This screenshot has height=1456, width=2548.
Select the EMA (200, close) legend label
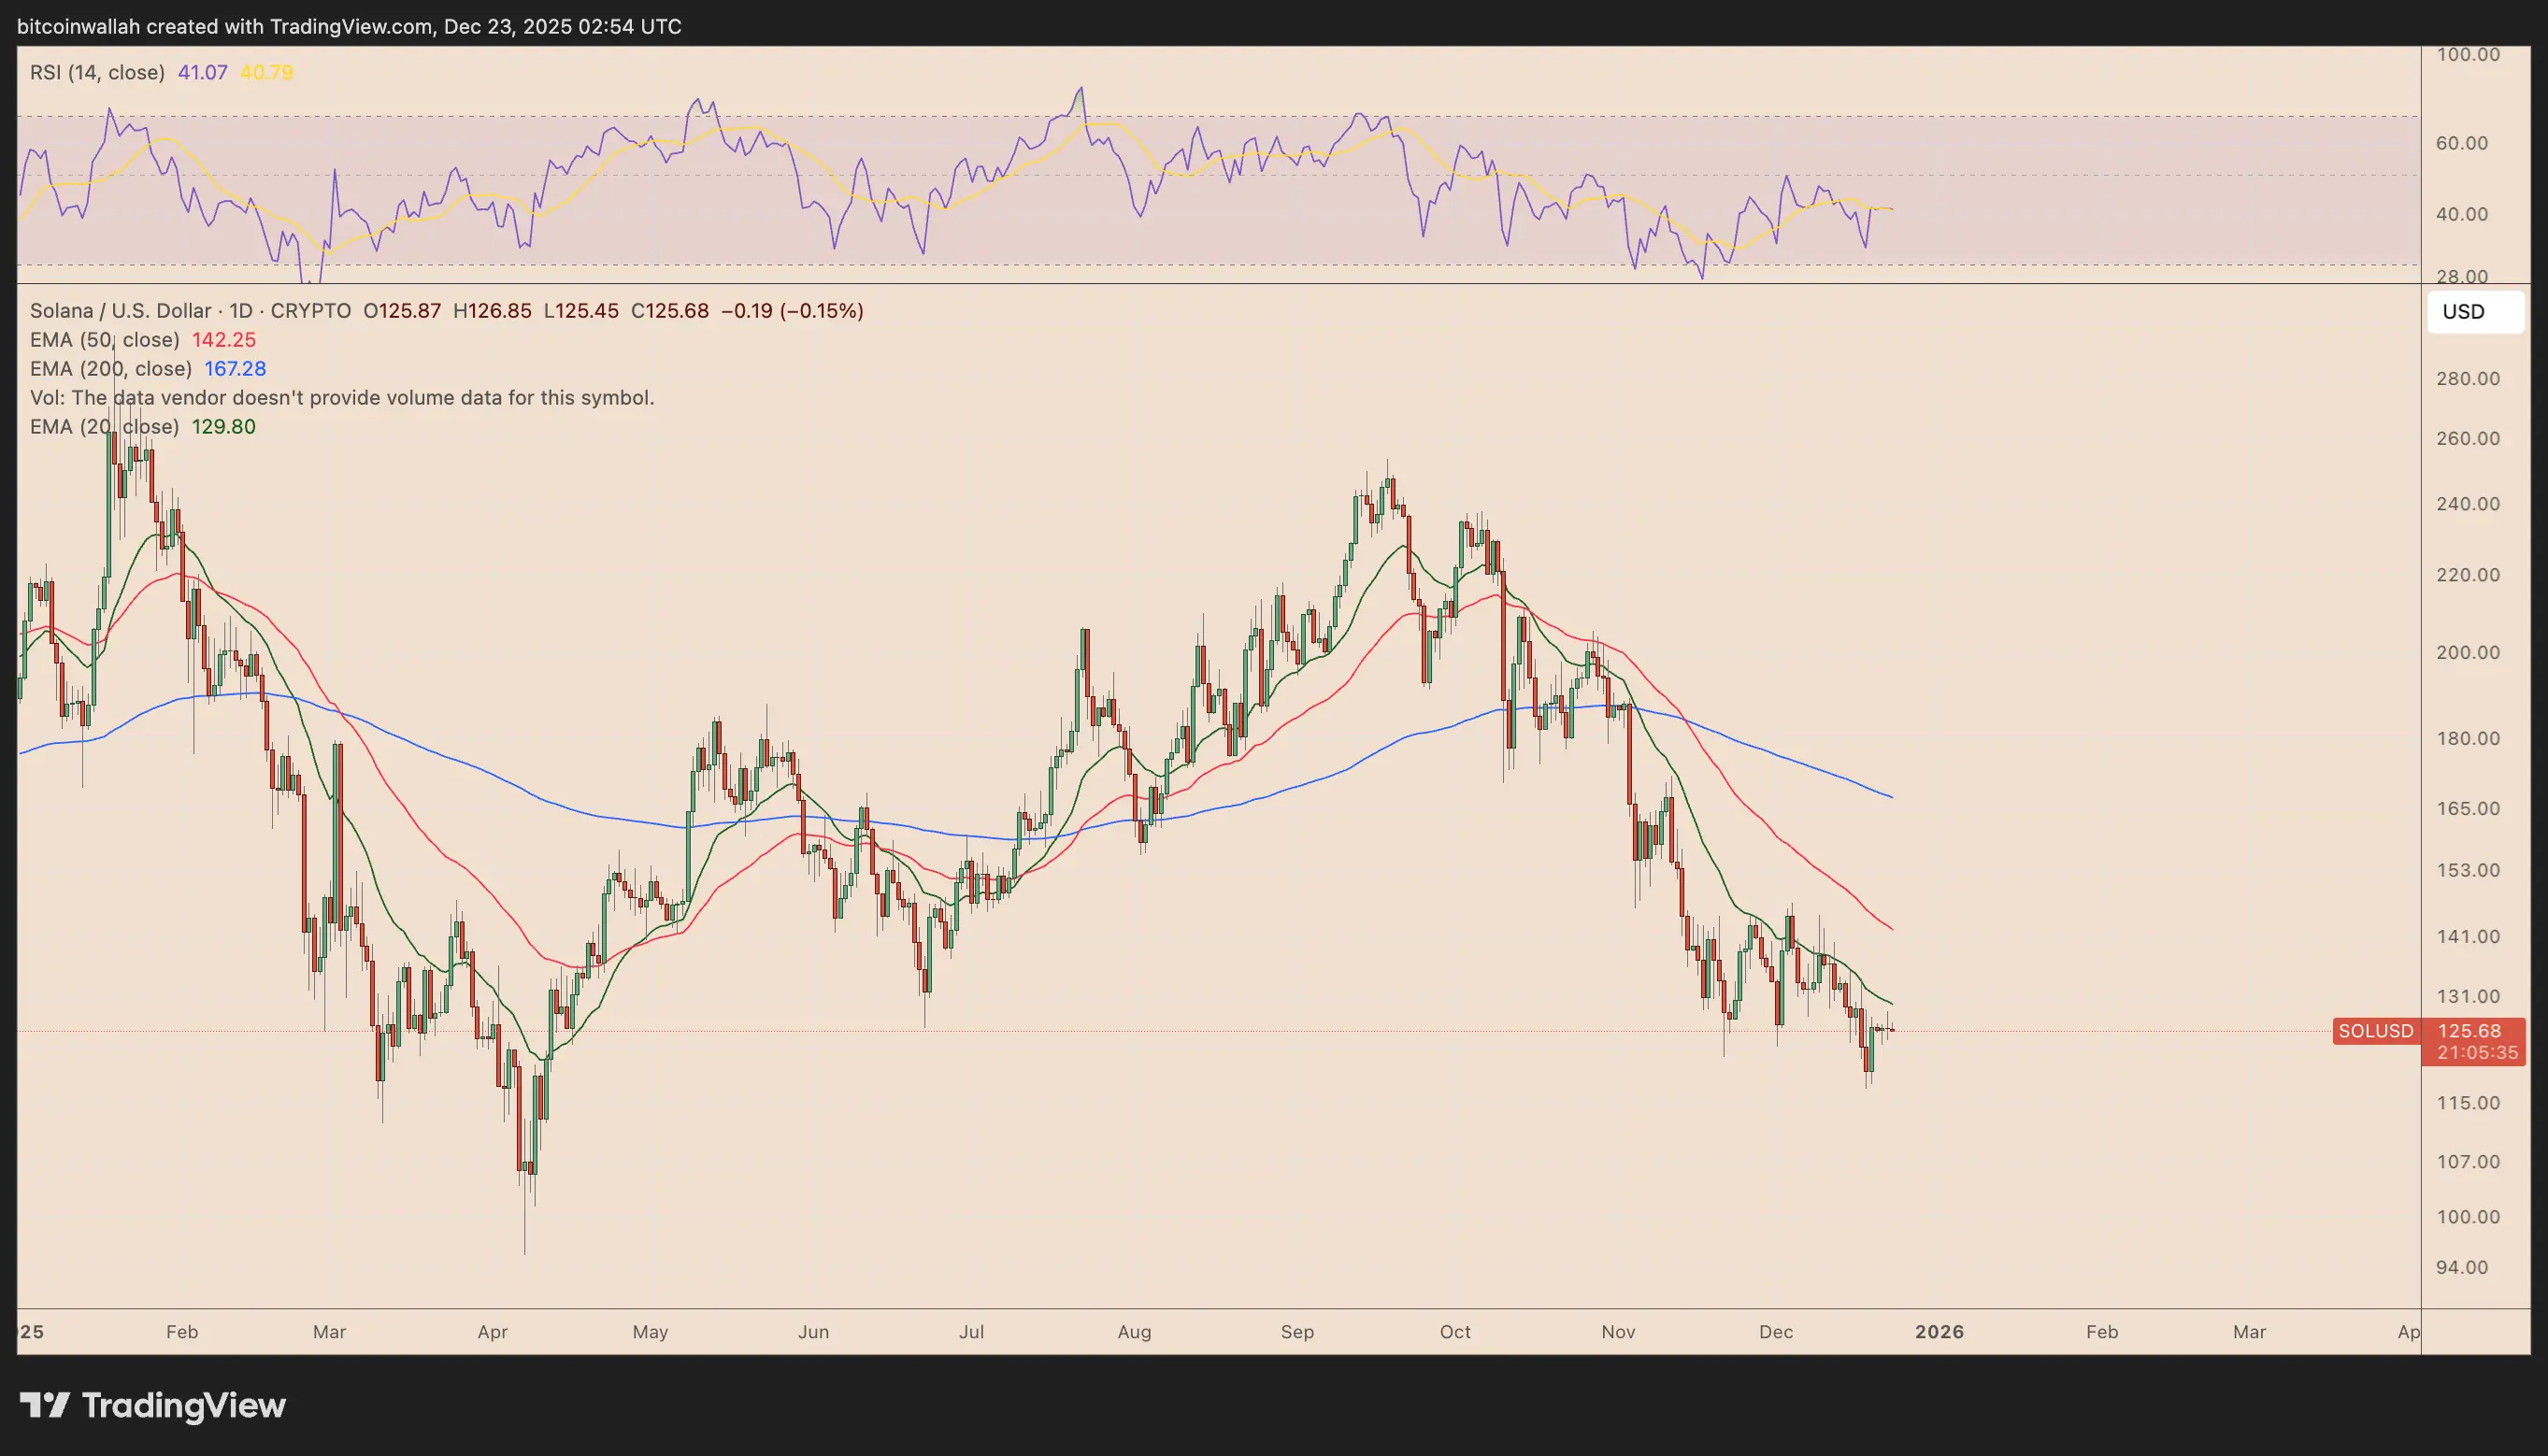click(x=110, y=369)
